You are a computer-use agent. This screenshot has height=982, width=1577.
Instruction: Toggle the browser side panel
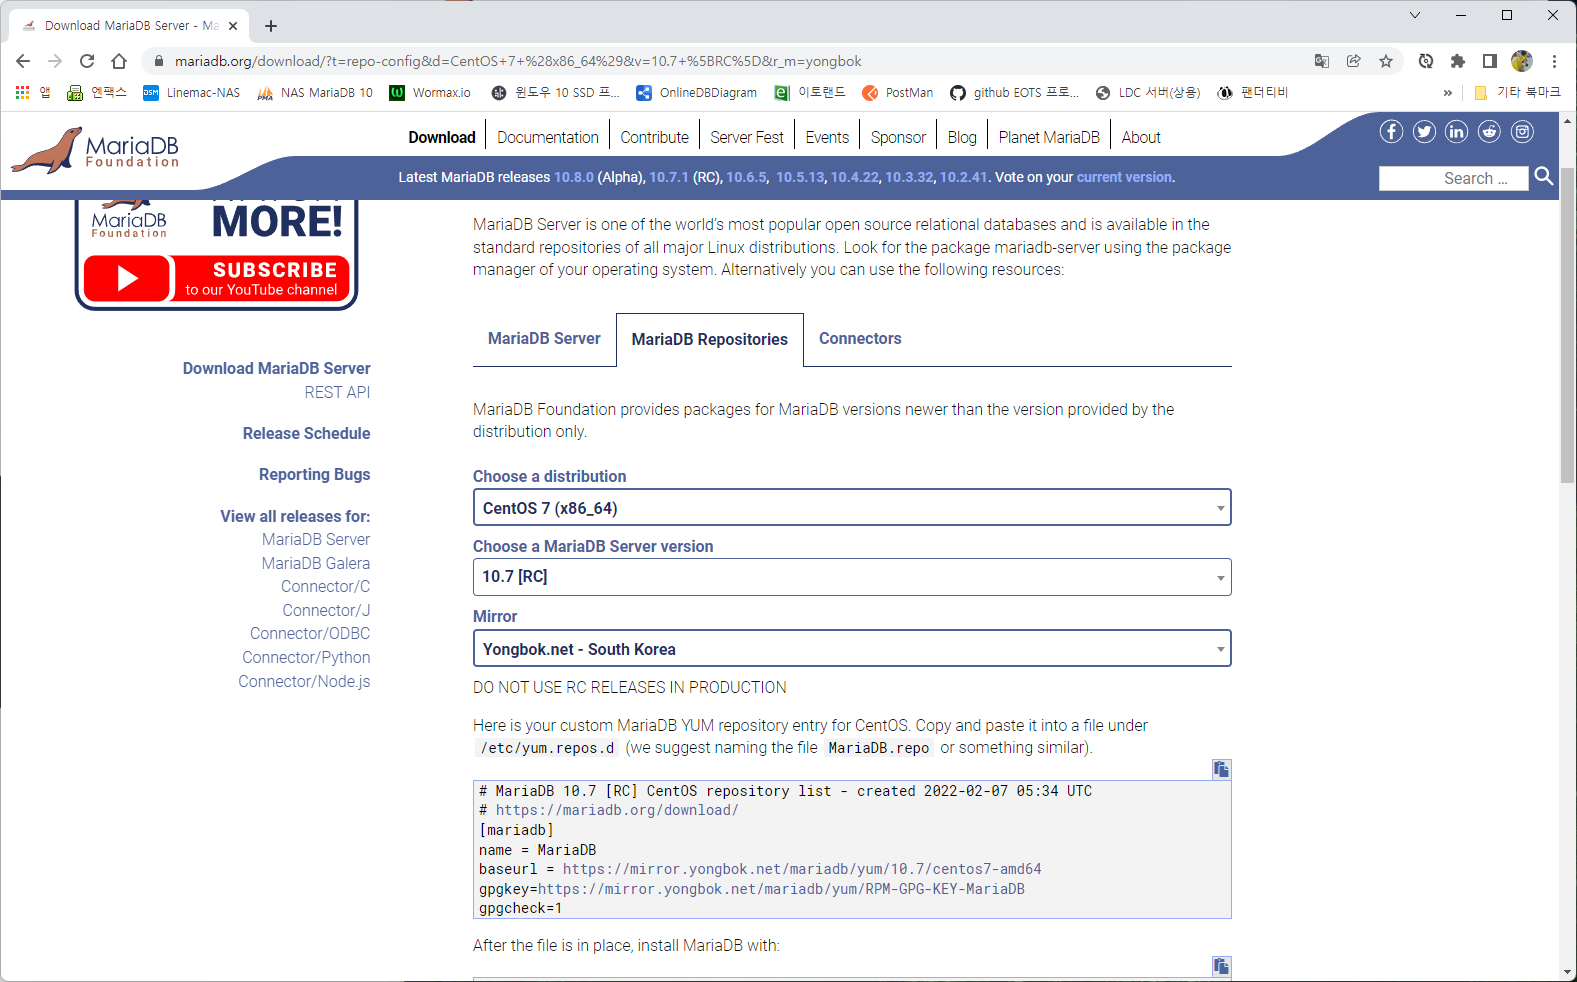1490,61
